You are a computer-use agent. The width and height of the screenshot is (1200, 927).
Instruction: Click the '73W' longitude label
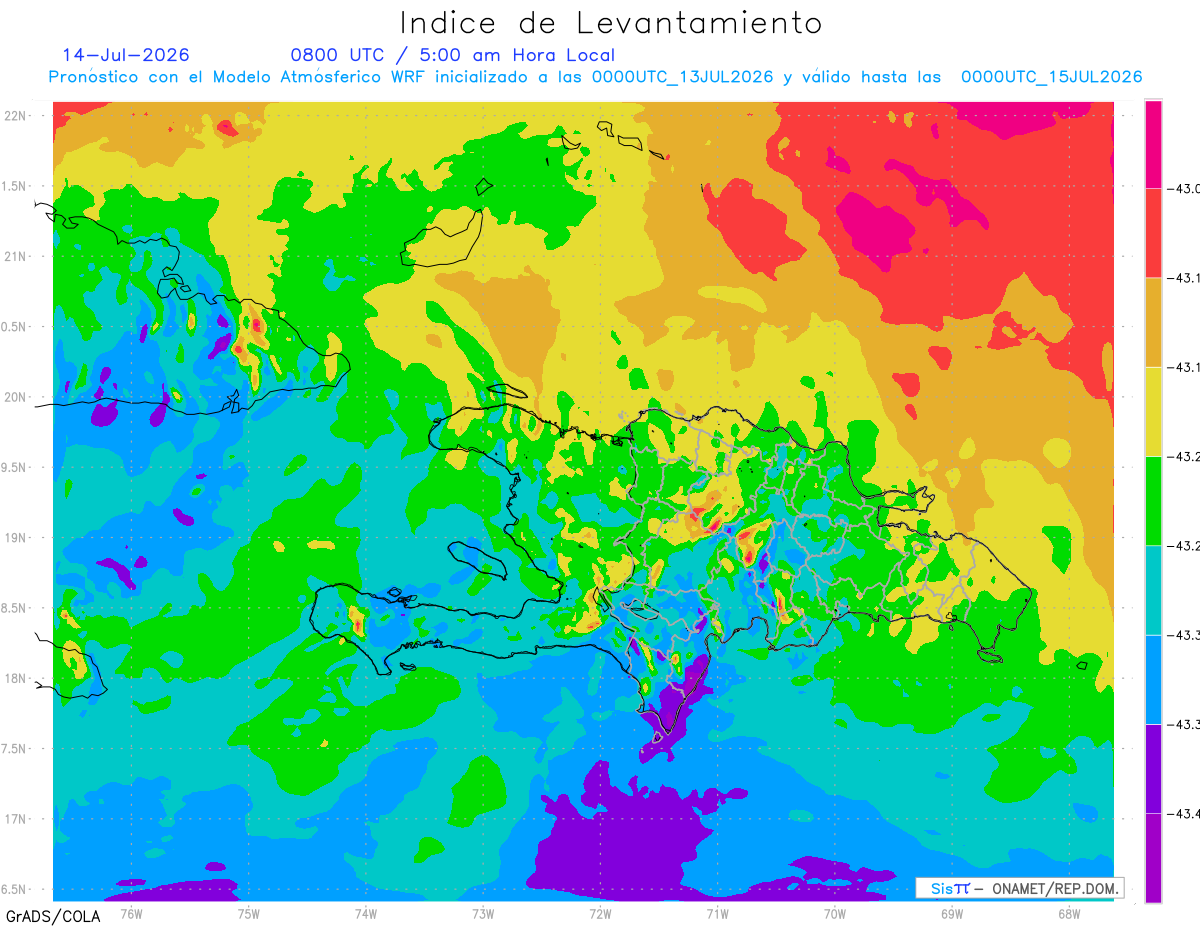click(483, 913)
